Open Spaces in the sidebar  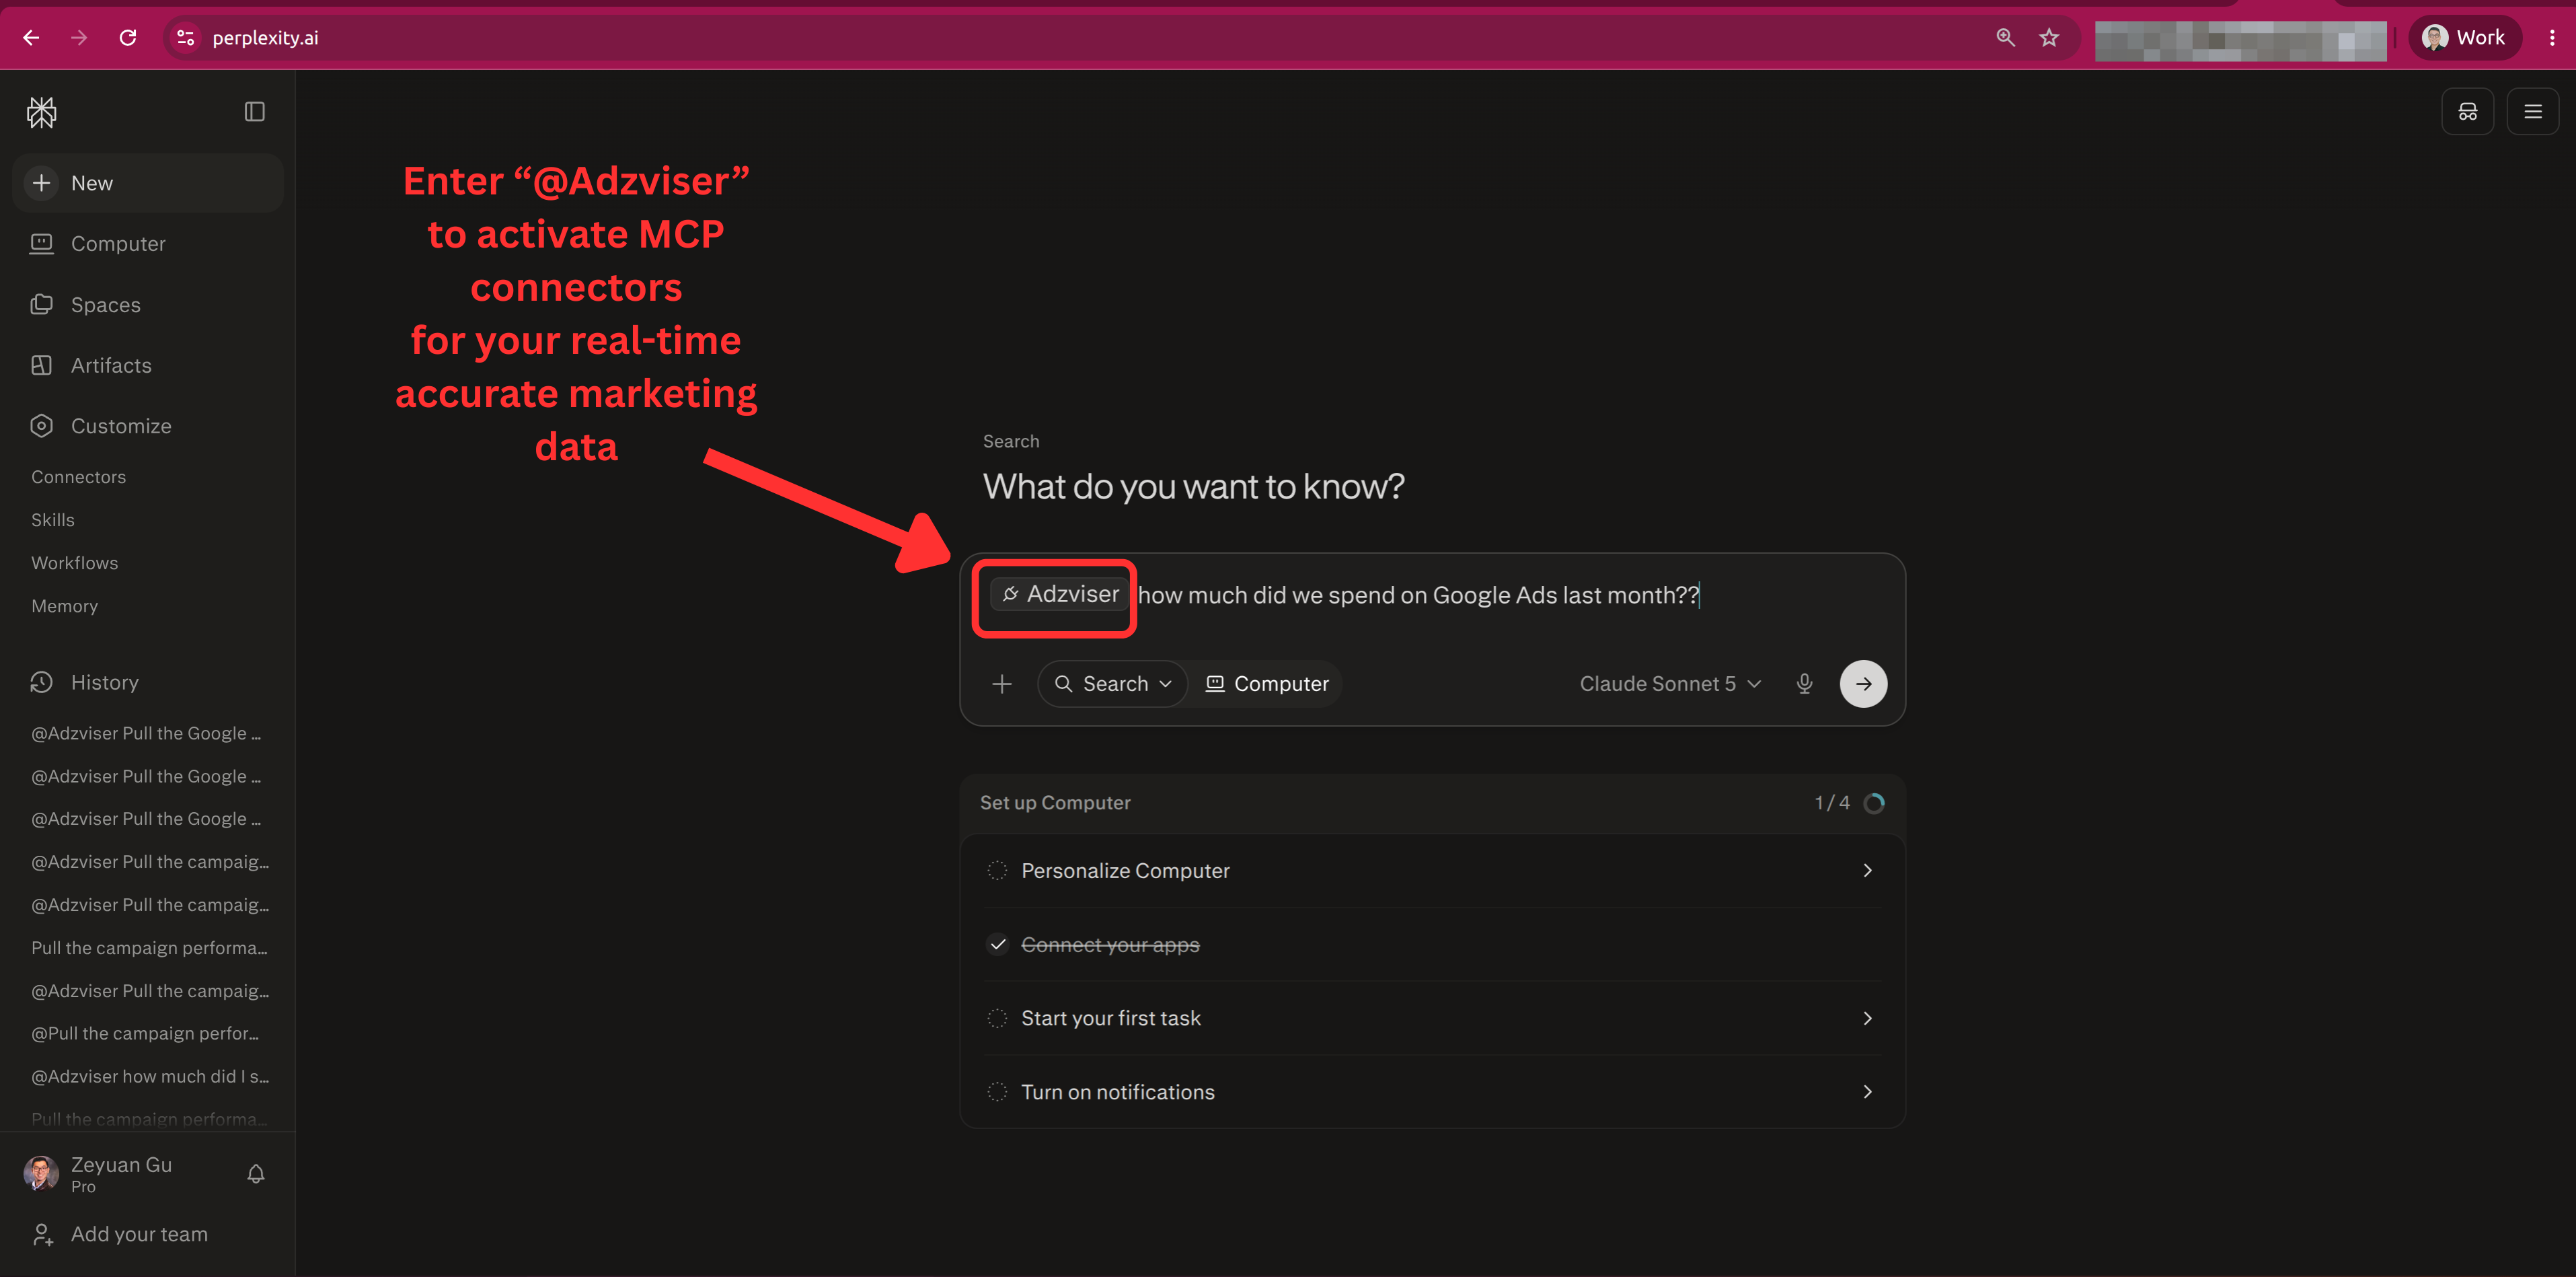click(x=148, y=305)
